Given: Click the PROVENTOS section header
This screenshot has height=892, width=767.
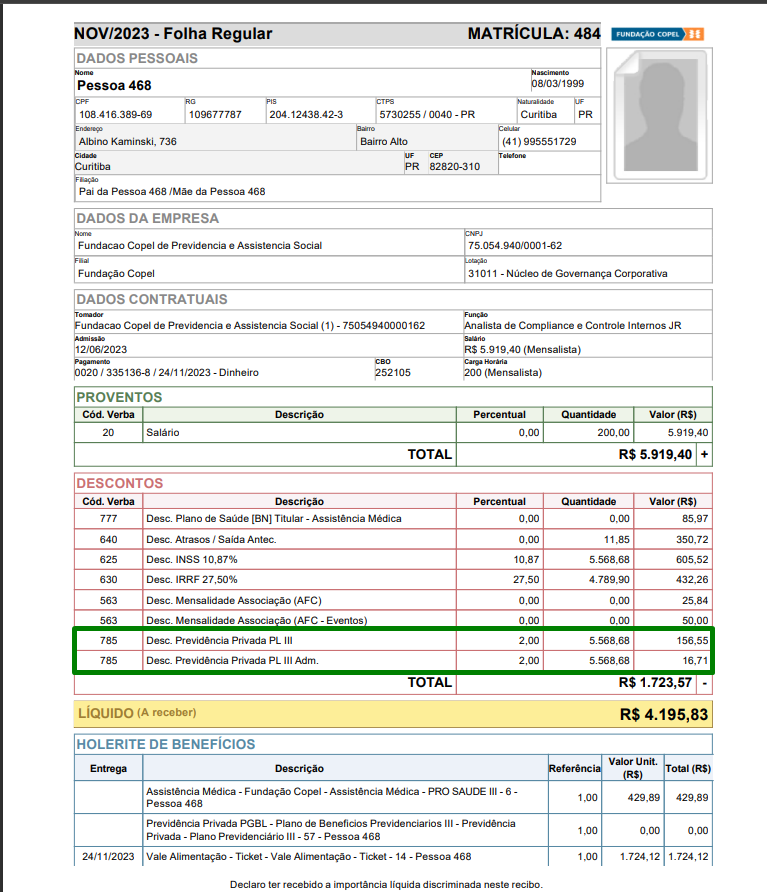Looking at the screenshot, I should point(119,397).
